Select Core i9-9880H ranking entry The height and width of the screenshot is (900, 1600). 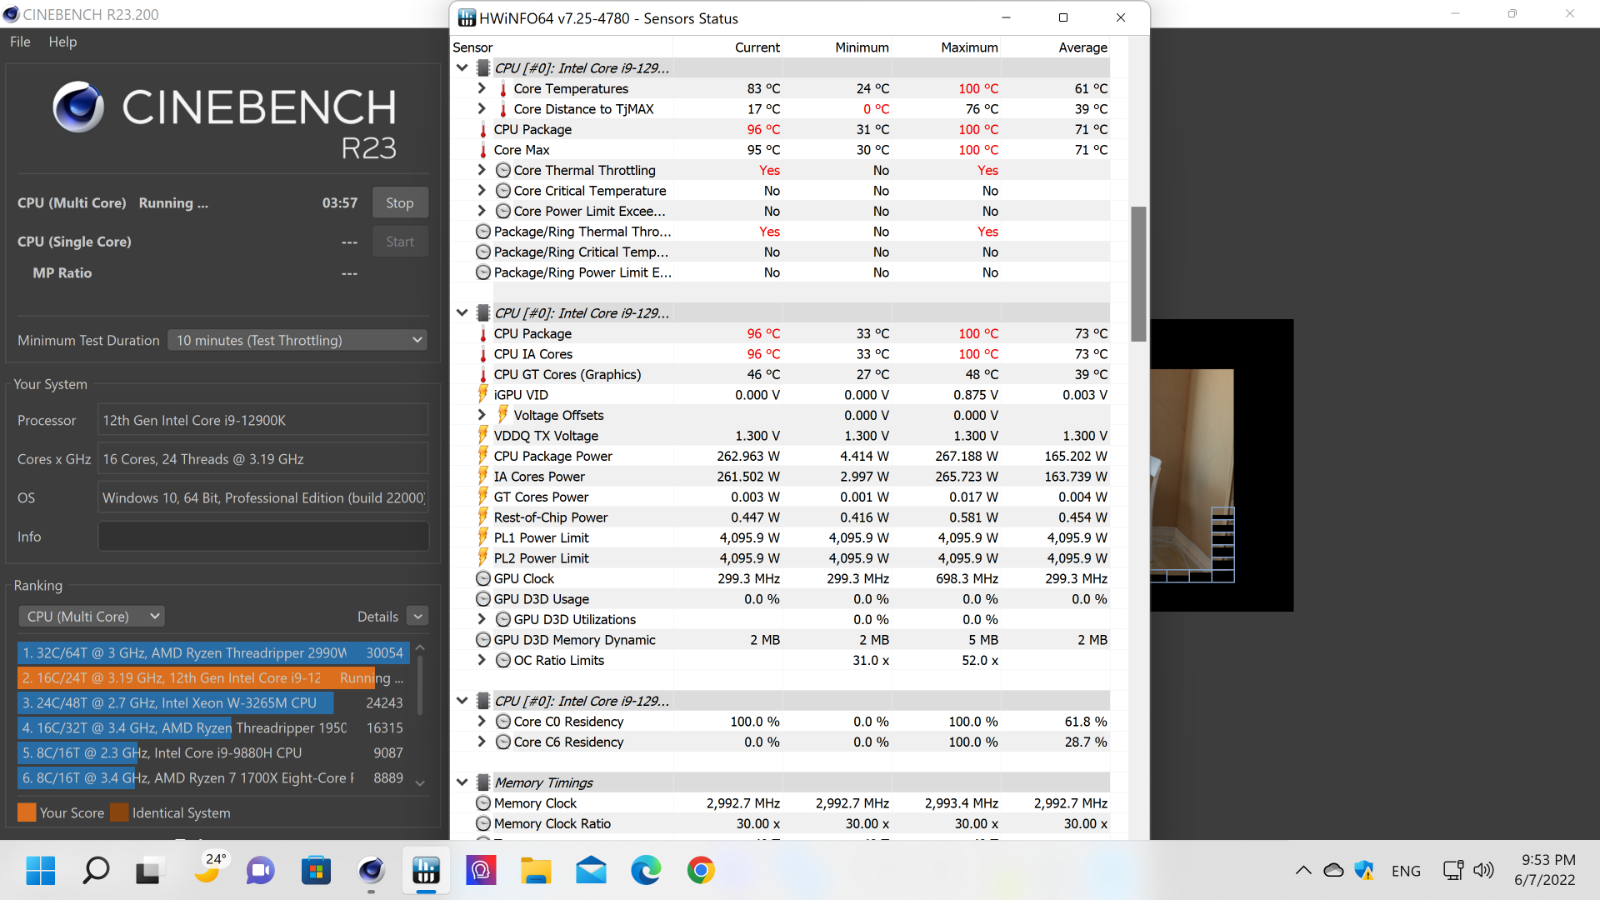click(x=213, y=753)
